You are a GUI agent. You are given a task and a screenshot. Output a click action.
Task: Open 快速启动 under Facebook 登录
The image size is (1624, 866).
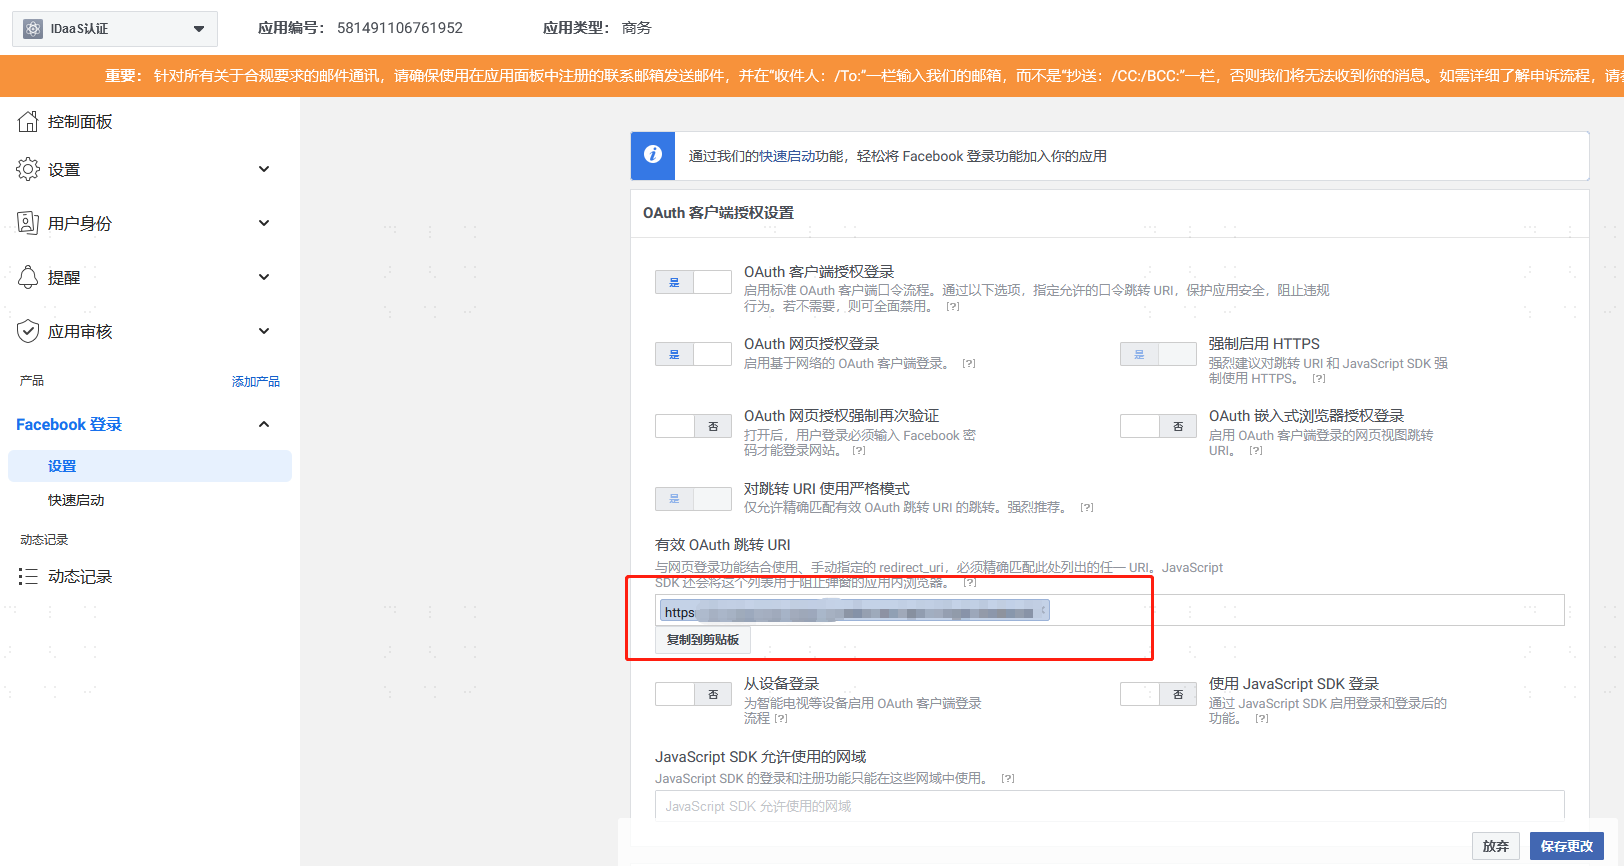[76, 500]
